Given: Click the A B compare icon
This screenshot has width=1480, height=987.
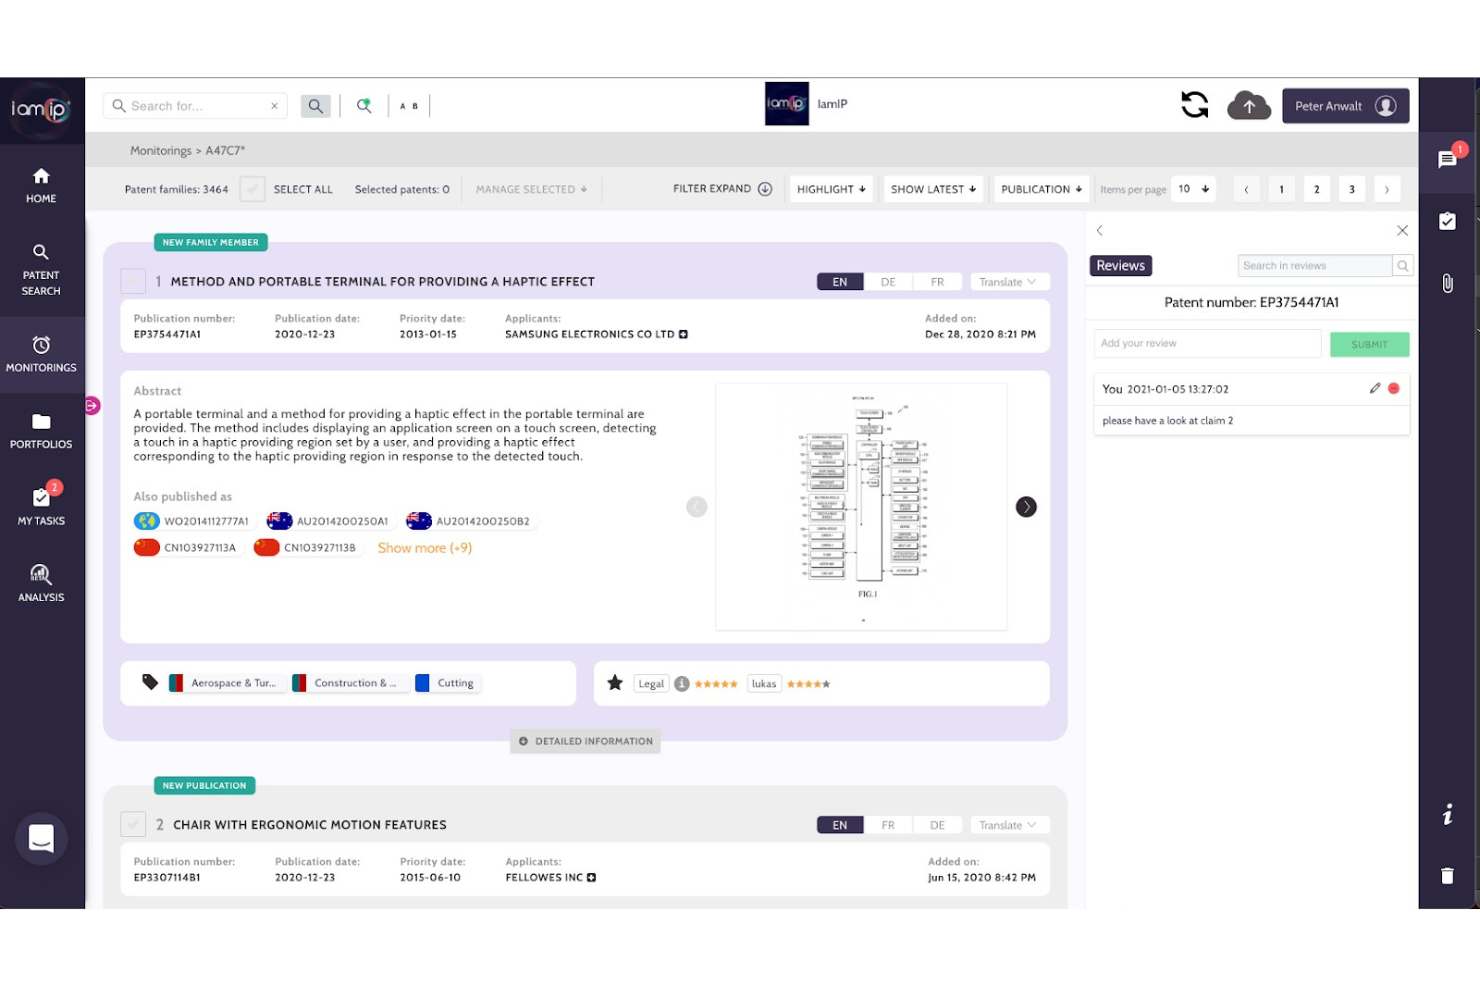Looking at the screenshot, I should click(409, 106).
